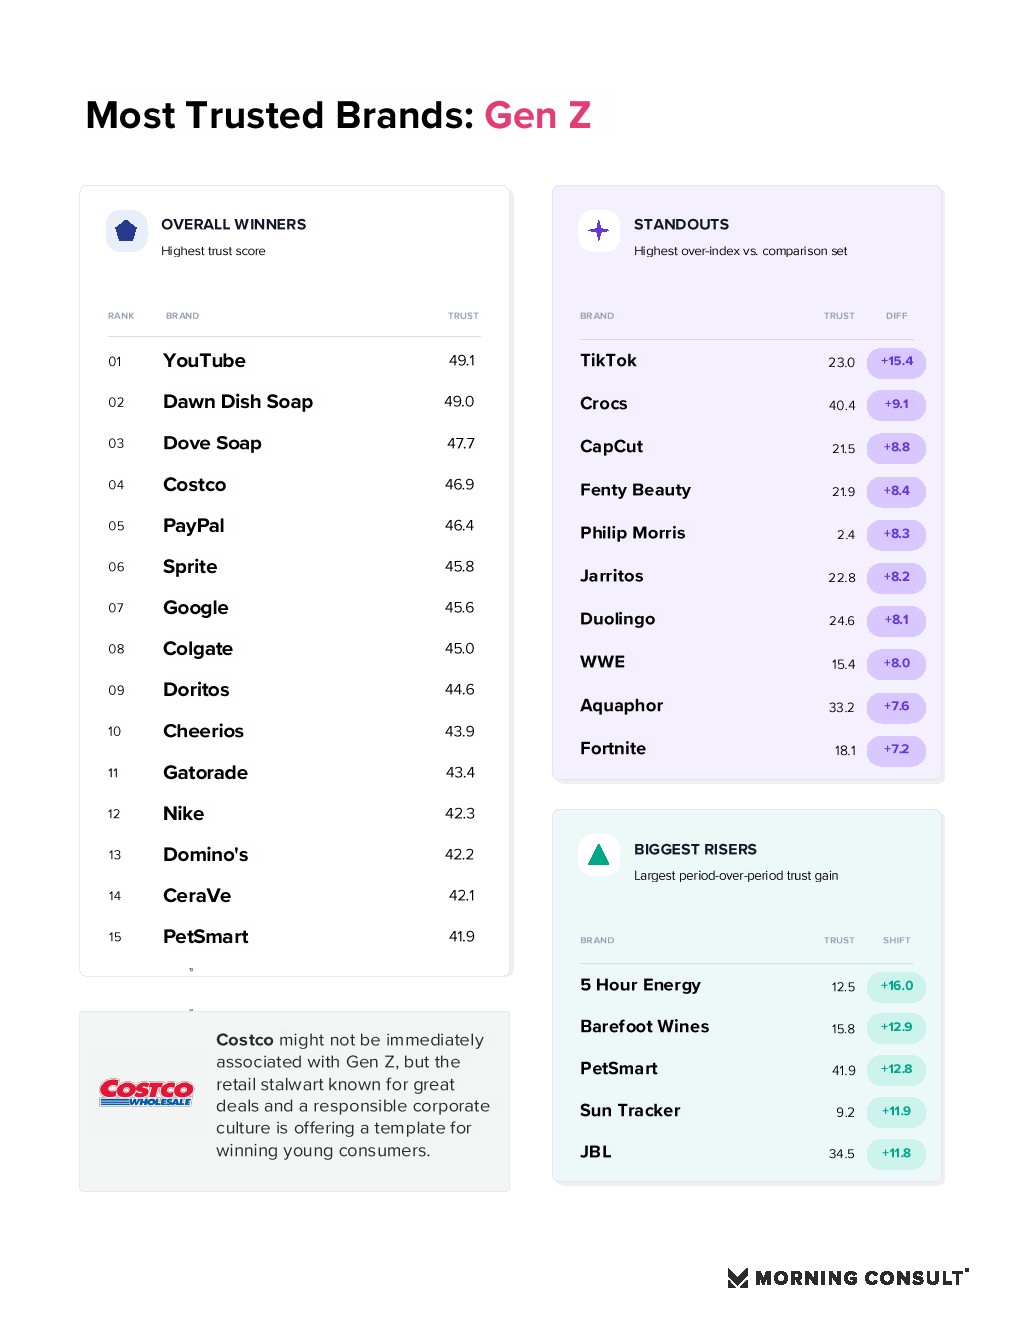This screenshot has height=1320, width=1020.
Task: Click the Standouts sparkle star icon
Action: click(599, 231)
